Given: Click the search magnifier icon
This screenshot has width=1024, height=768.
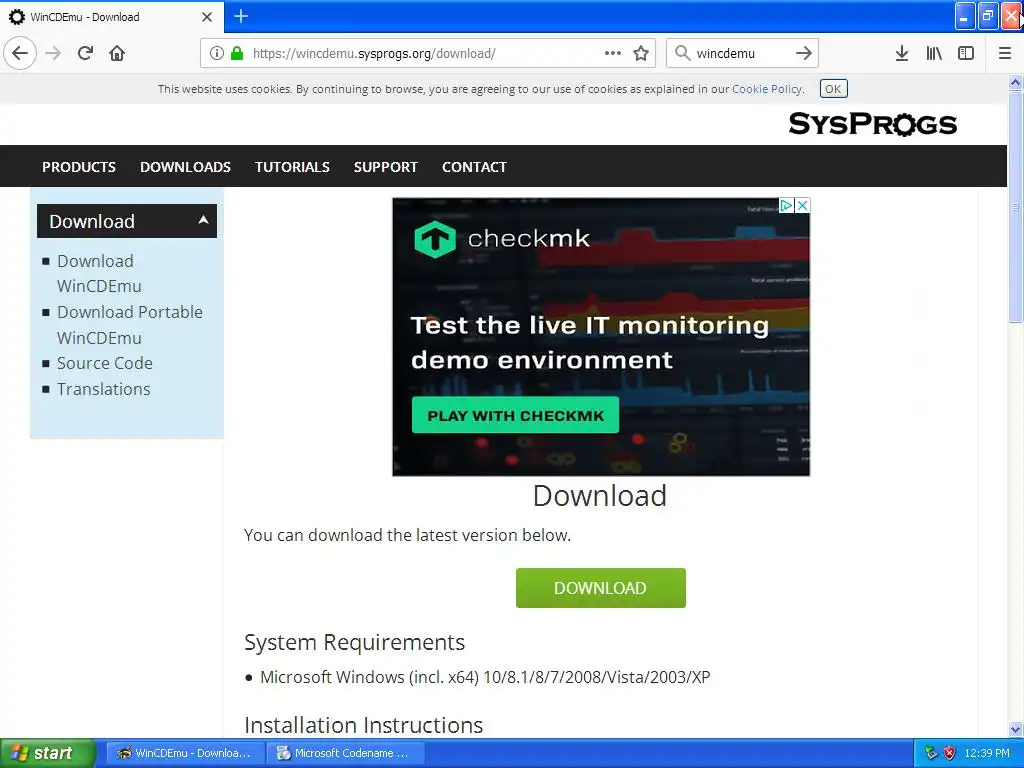Looking at the screenshot, I should [x=682, y=53].
